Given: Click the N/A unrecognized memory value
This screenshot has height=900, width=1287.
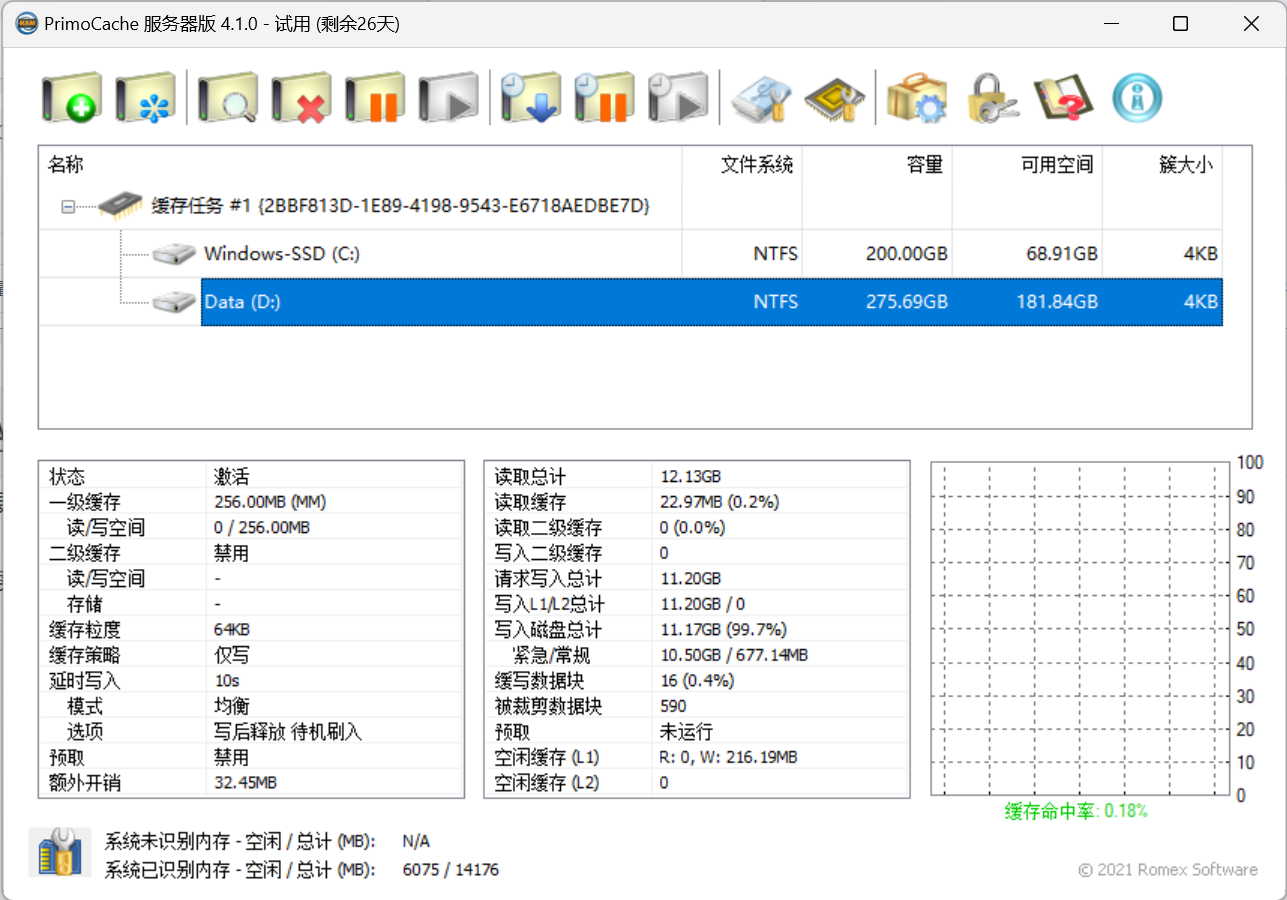Looking at the screenshot, I should 416,841.
